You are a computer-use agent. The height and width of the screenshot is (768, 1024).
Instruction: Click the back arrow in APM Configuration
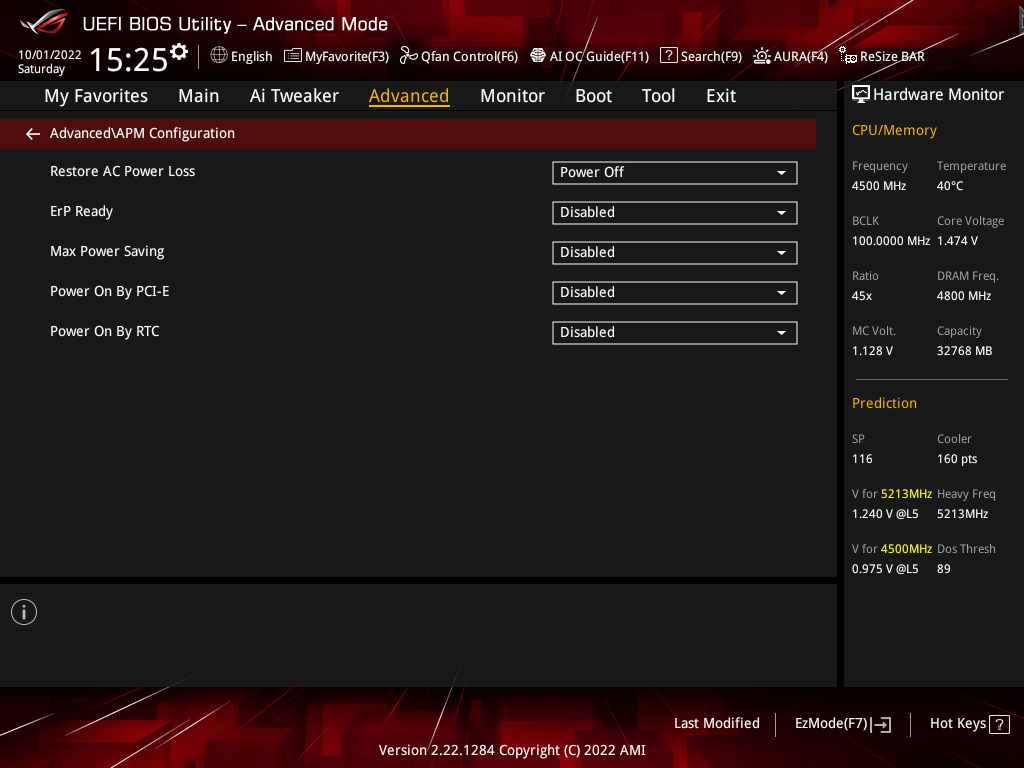point(33,134)
